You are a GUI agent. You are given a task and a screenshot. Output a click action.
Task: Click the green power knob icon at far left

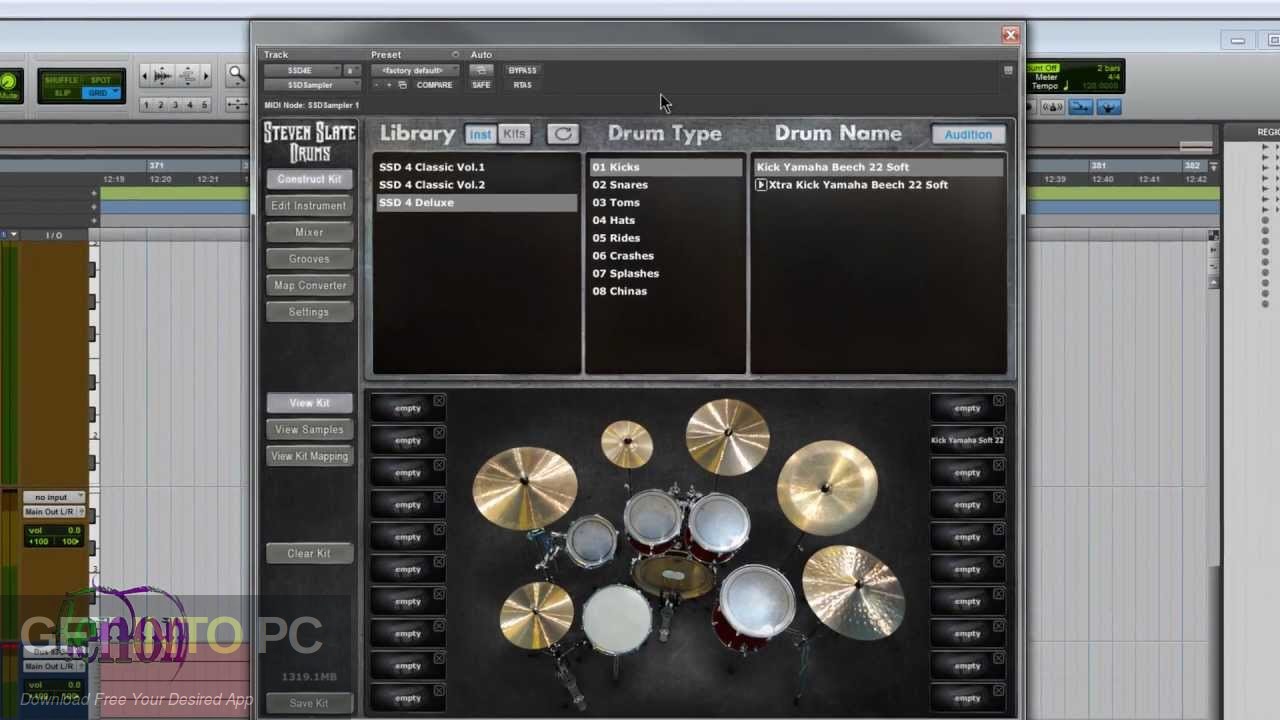8,83
